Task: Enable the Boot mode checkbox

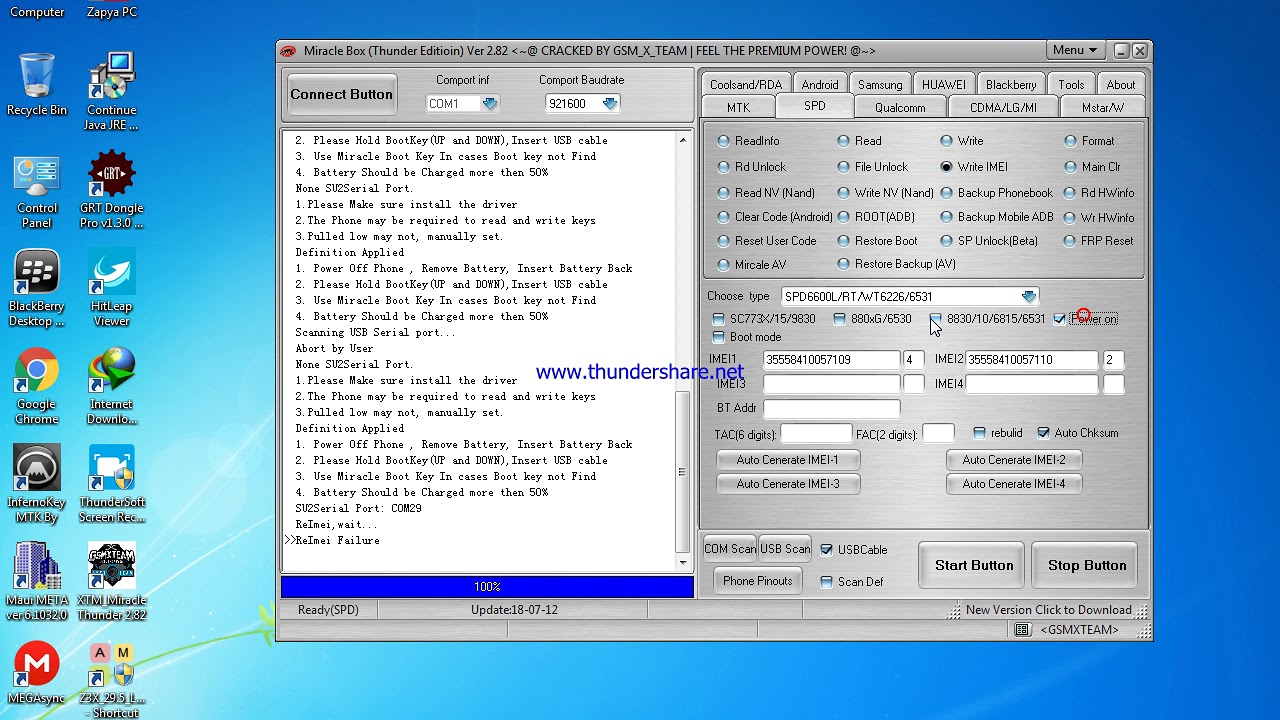Action: tap(718, 337)
